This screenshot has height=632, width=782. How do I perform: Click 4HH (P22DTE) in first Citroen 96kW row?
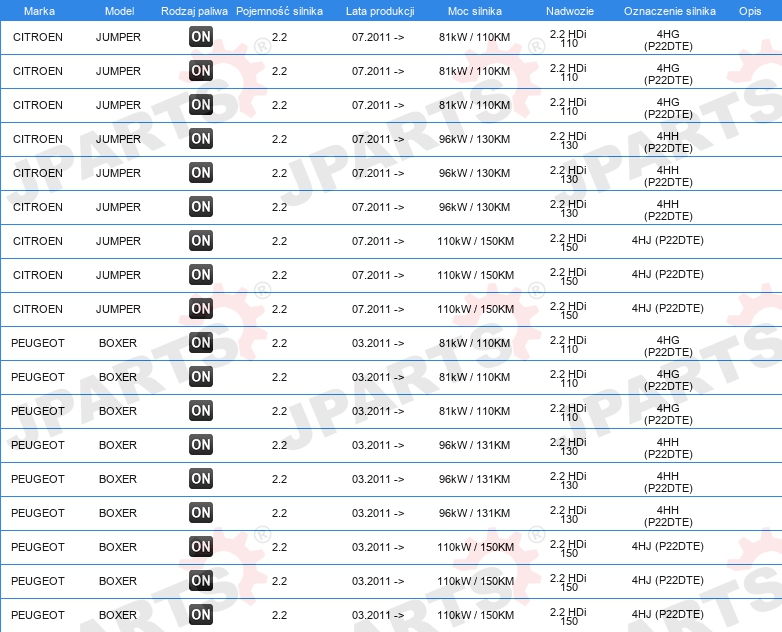[x=668, y=142]
